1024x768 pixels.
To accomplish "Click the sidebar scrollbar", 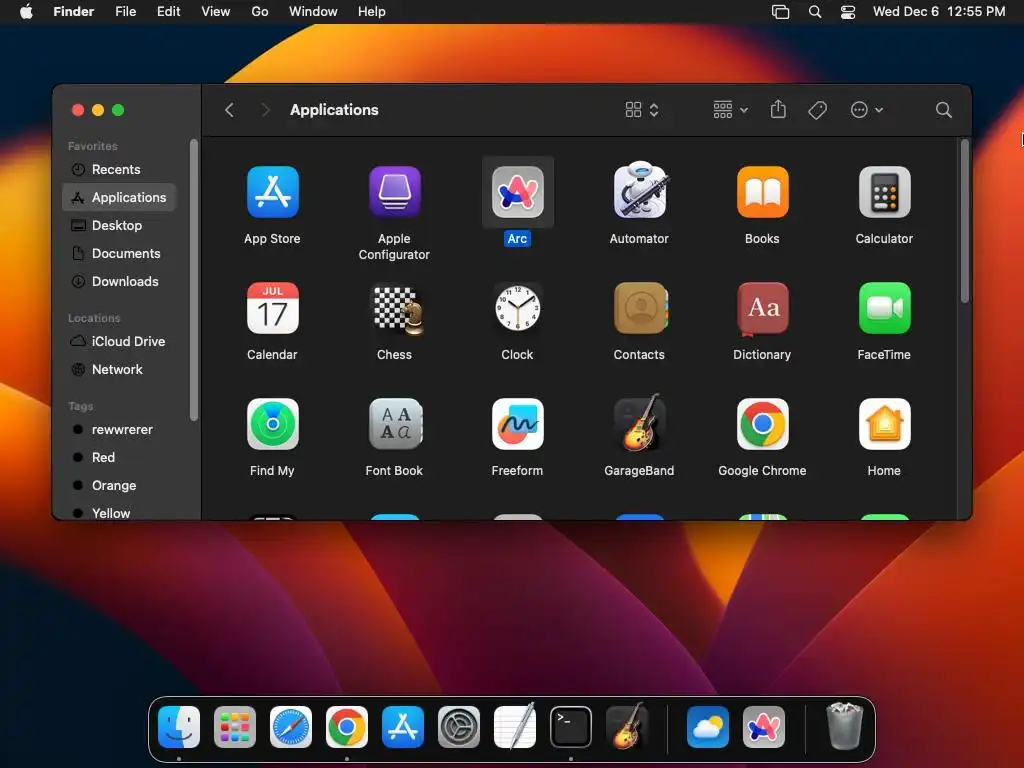I will tap(193, 281).
